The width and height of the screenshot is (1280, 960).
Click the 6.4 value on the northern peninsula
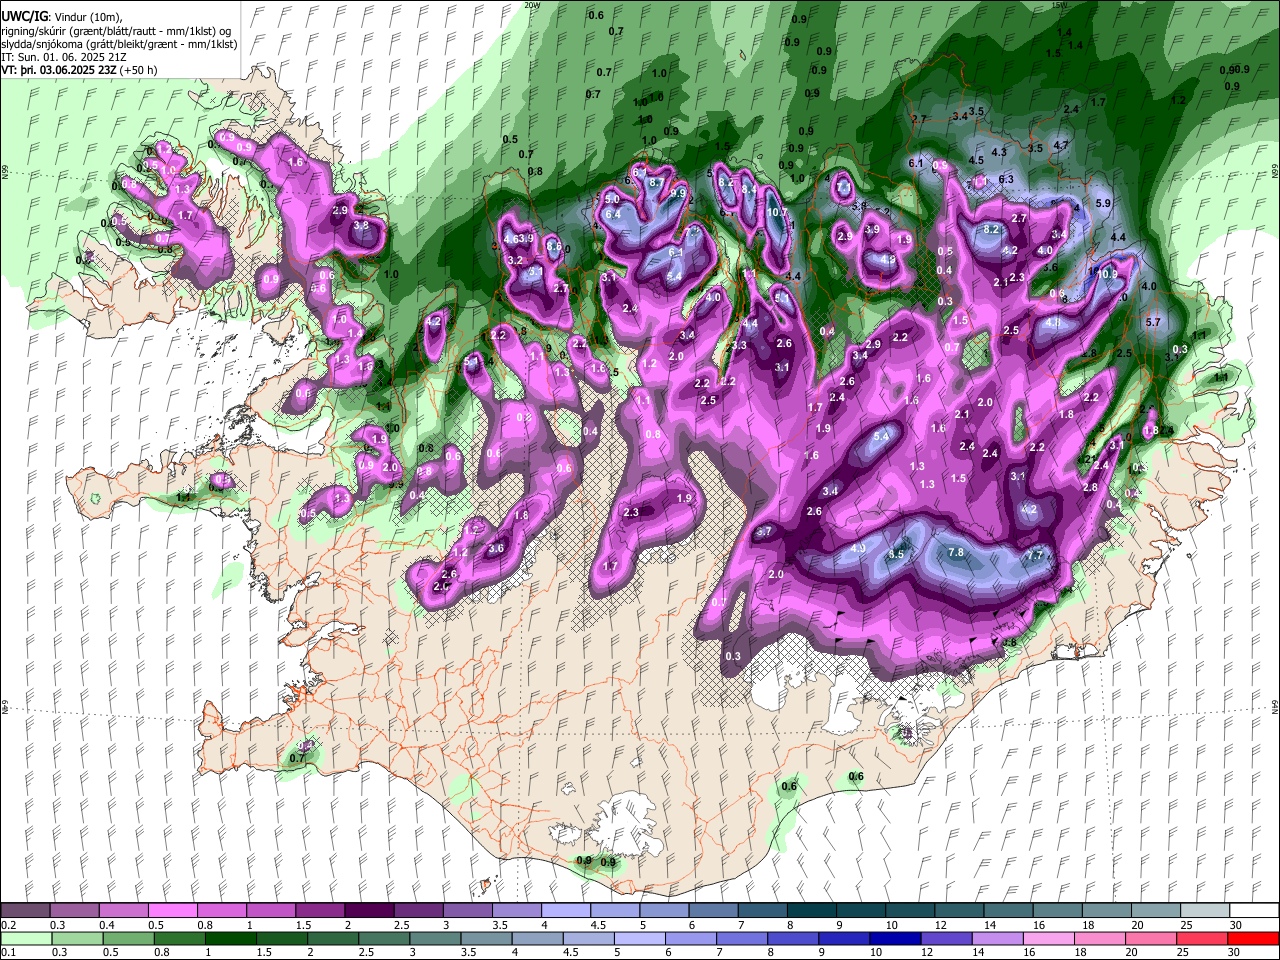[x=613, y=214]
